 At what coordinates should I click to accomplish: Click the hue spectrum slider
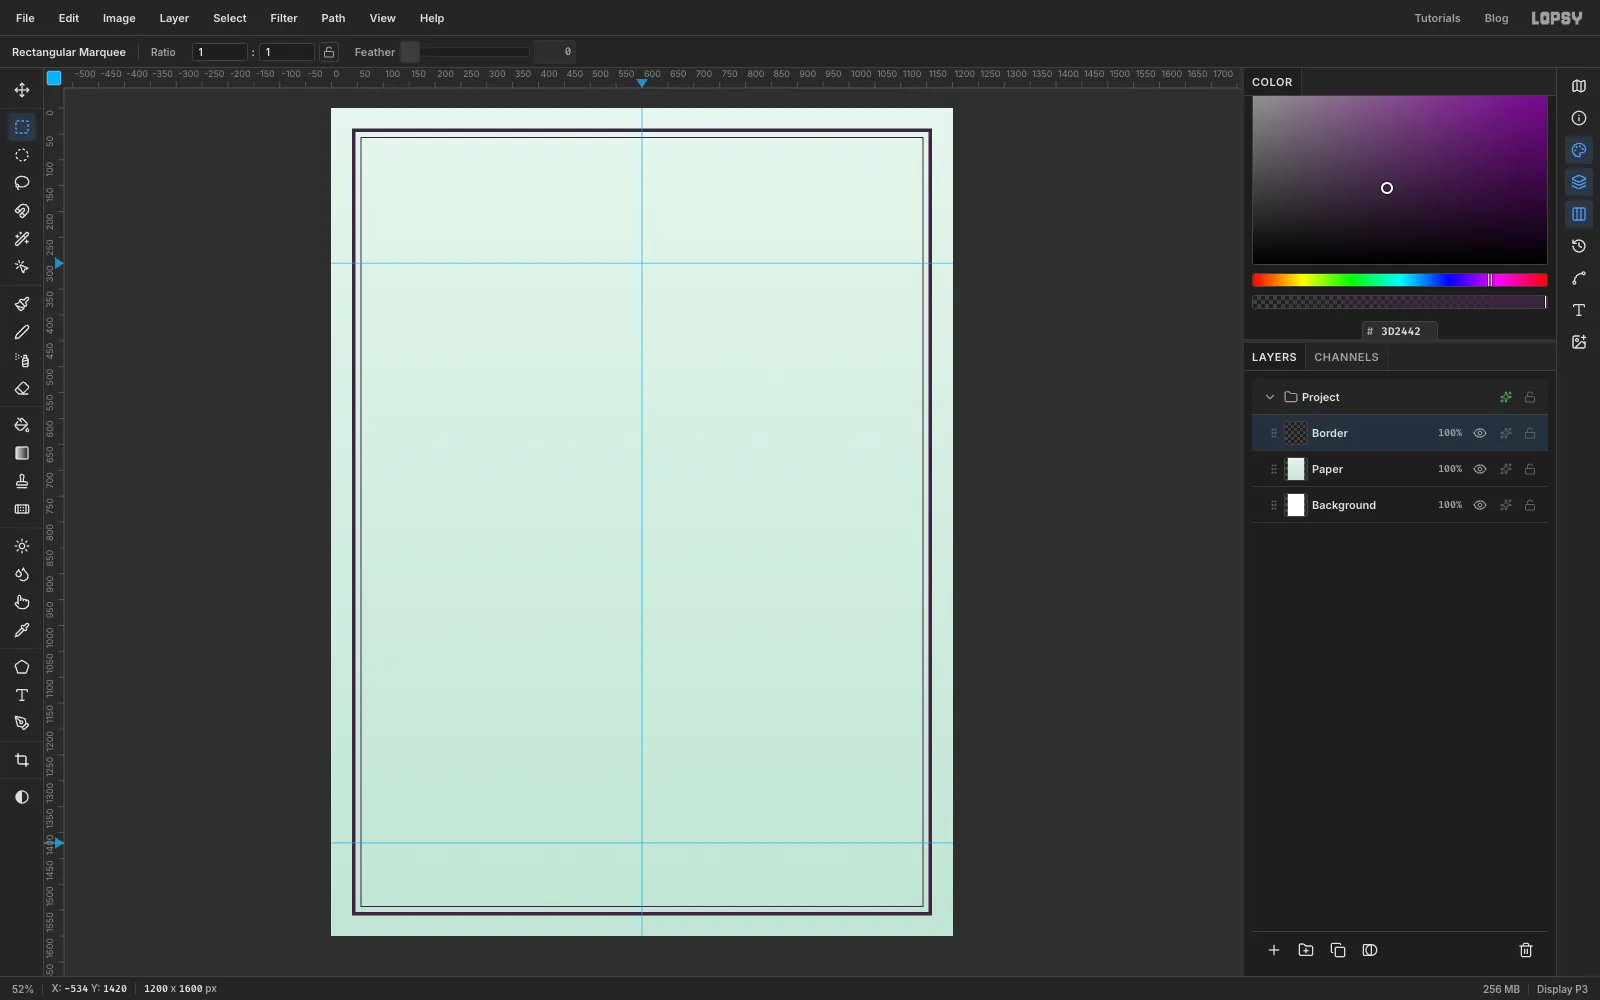tap(1400, 280)
